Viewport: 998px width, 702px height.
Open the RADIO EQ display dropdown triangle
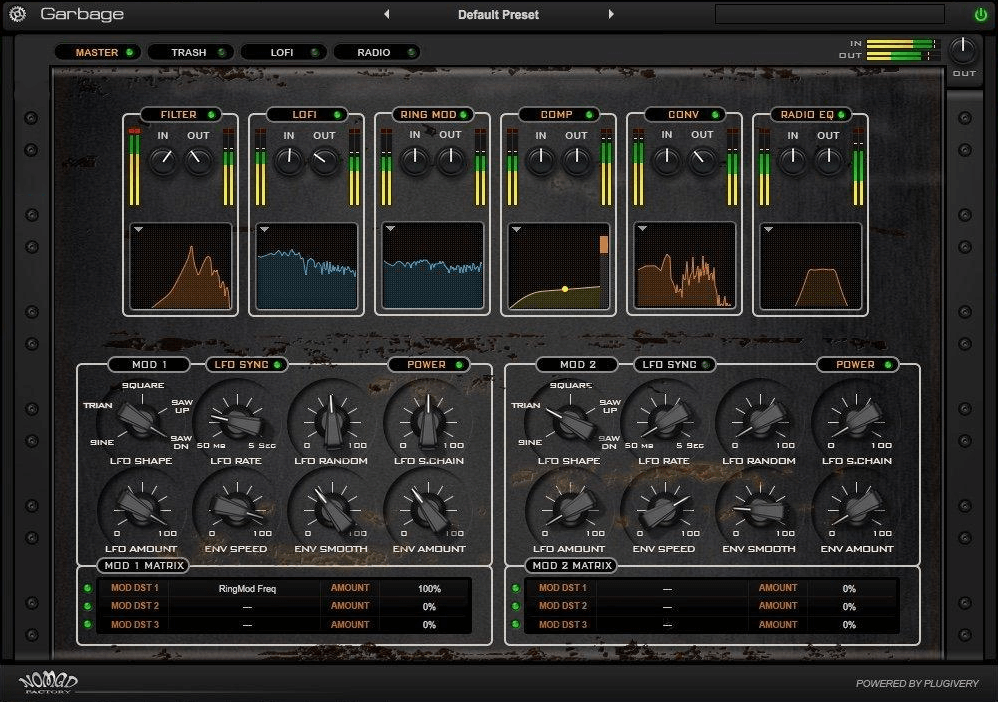(769, 230)
